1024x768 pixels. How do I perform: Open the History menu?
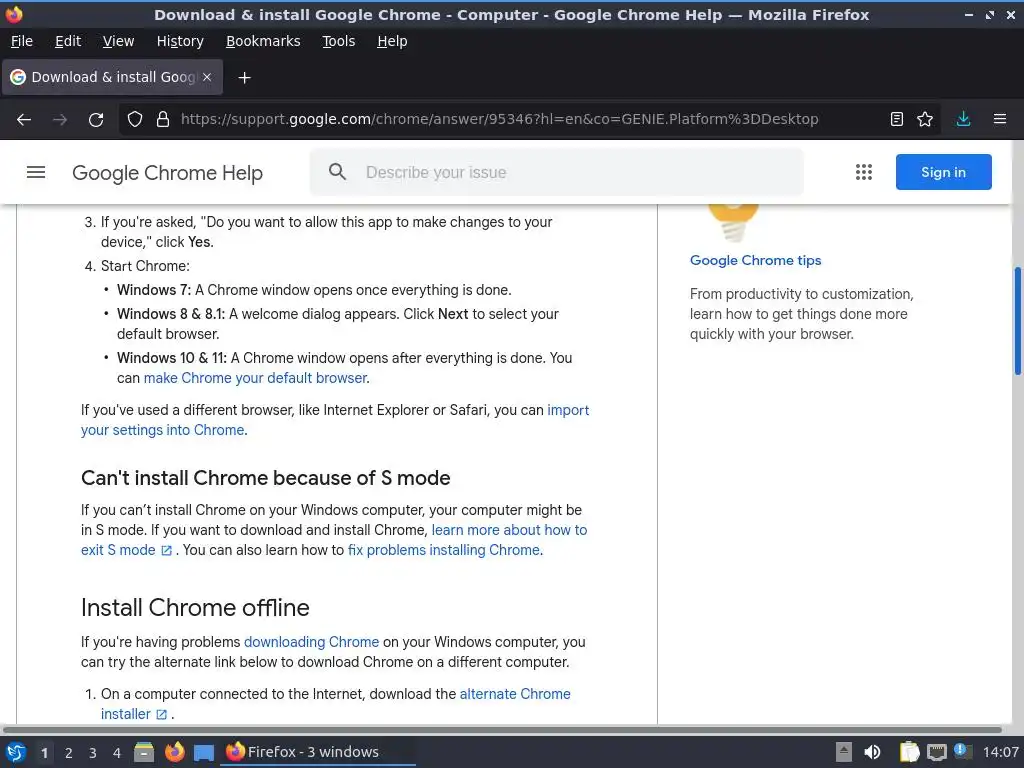click(180, 41)
